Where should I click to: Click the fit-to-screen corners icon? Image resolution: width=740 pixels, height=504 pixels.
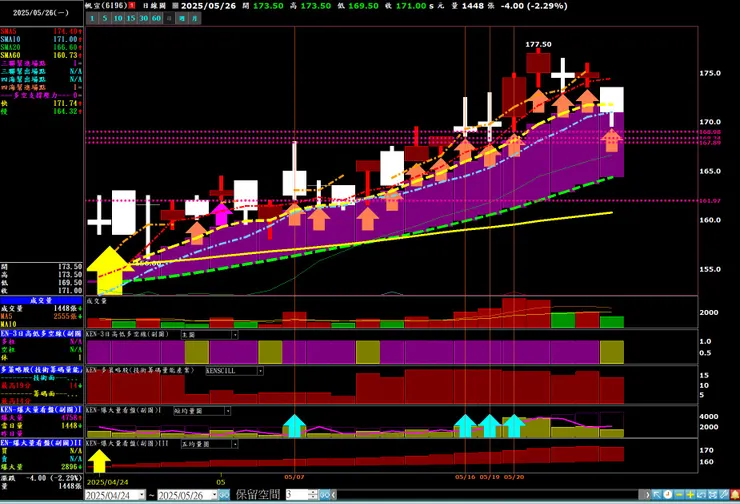tap(713, 495)
